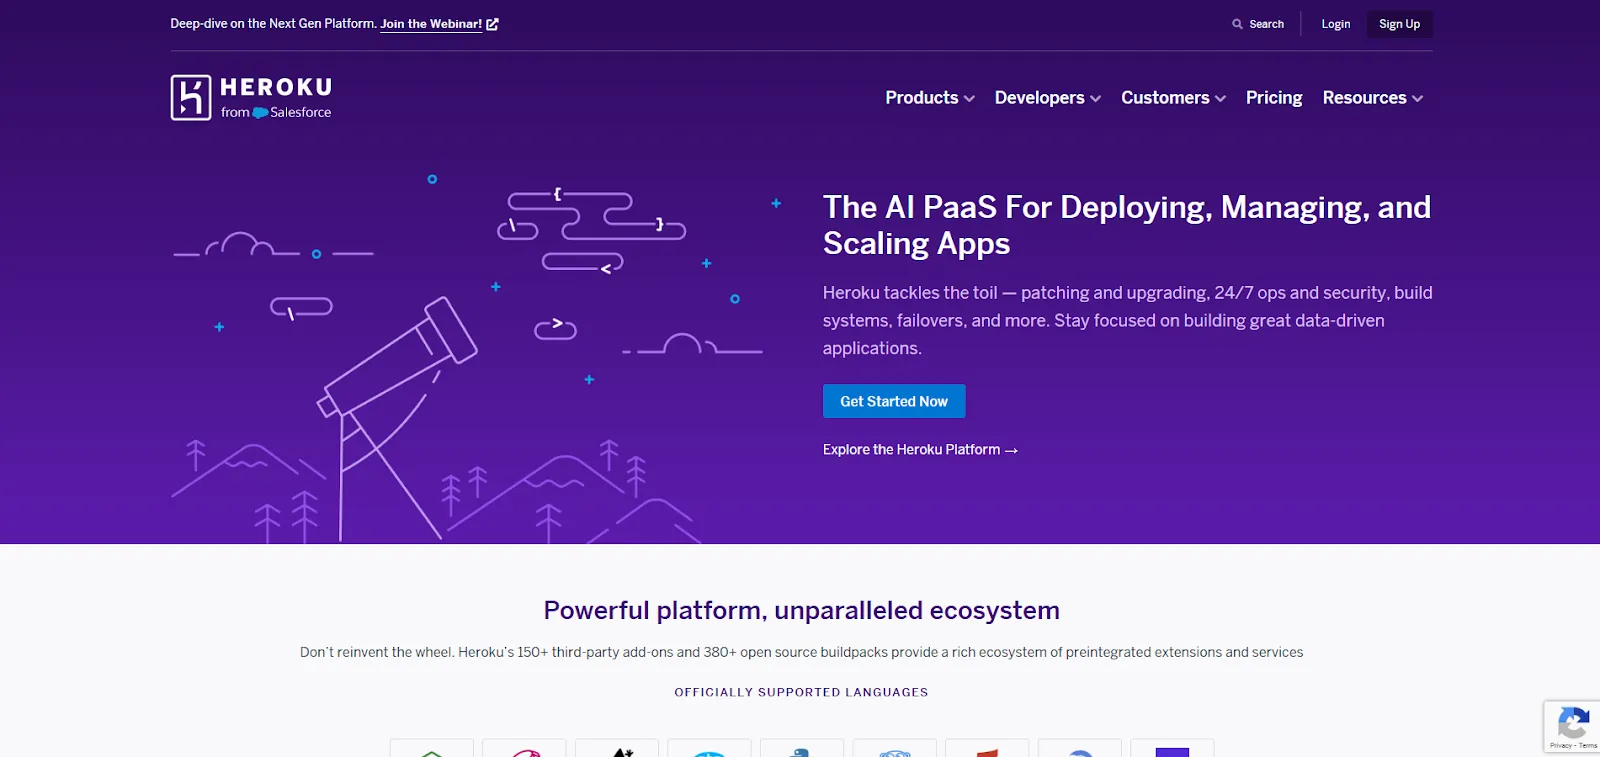Expand the Products chevron arrow

(969, 99)
